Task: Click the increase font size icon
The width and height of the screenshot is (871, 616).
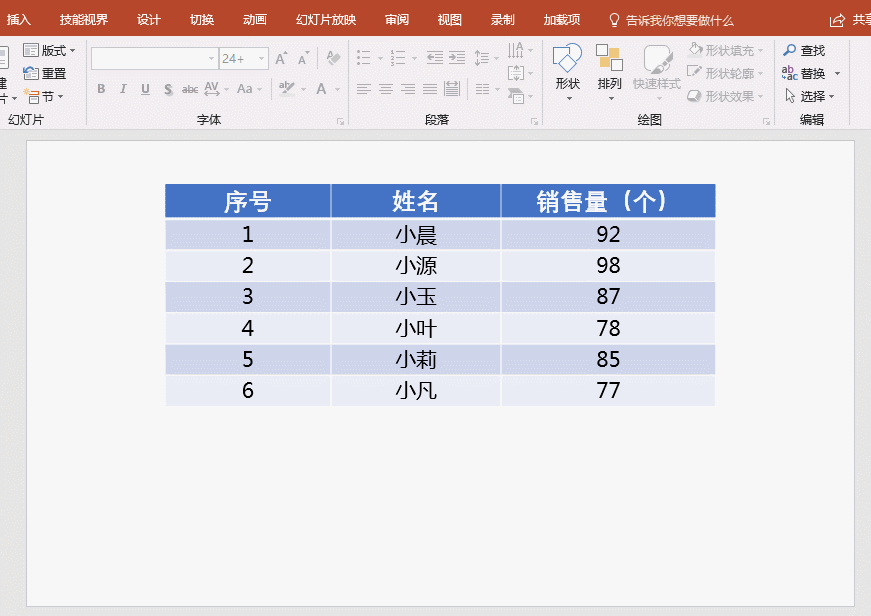Action: click(x=281, y=59)
